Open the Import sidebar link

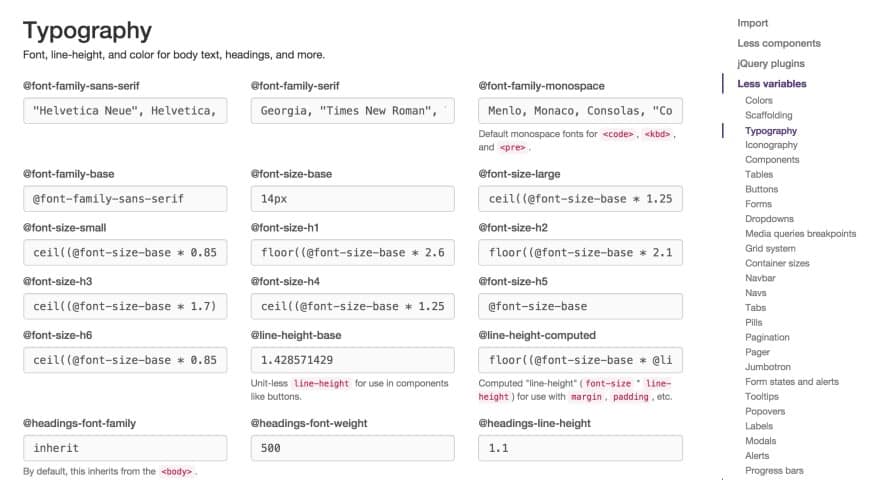752,23
